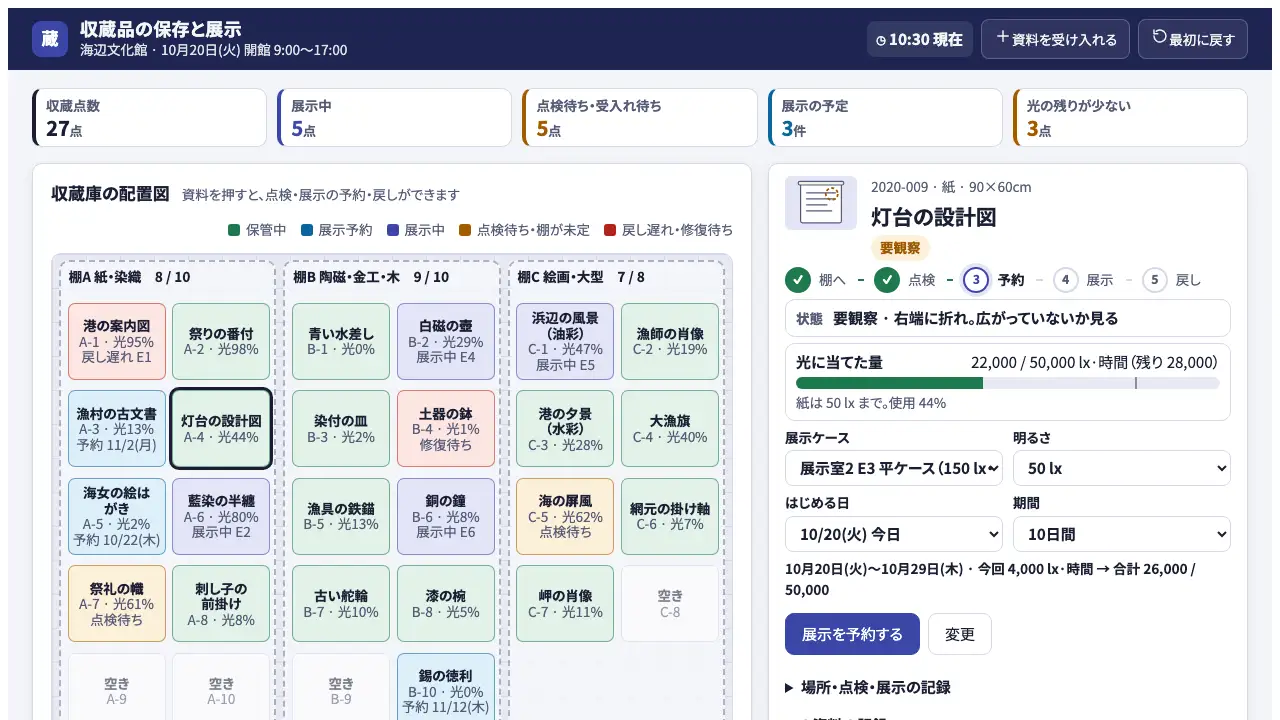Select the 大漁旗 C-4 item

[x=670, y=429]
